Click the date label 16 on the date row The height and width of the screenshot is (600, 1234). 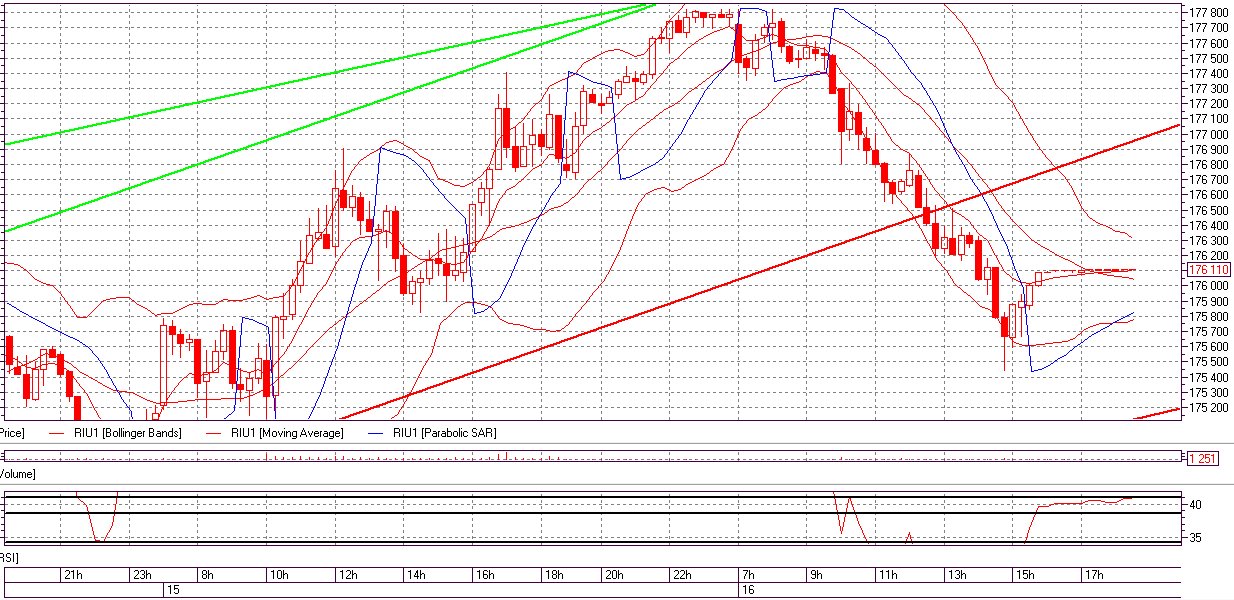[747, 591]
